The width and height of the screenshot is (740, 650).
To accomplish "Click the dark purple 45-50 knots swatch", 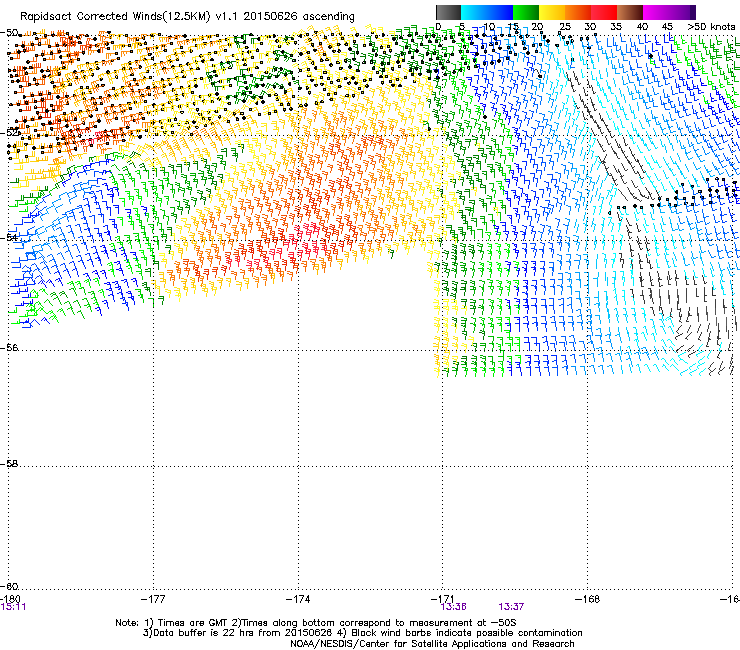I will pyautogui.click(x=682, y=12).
